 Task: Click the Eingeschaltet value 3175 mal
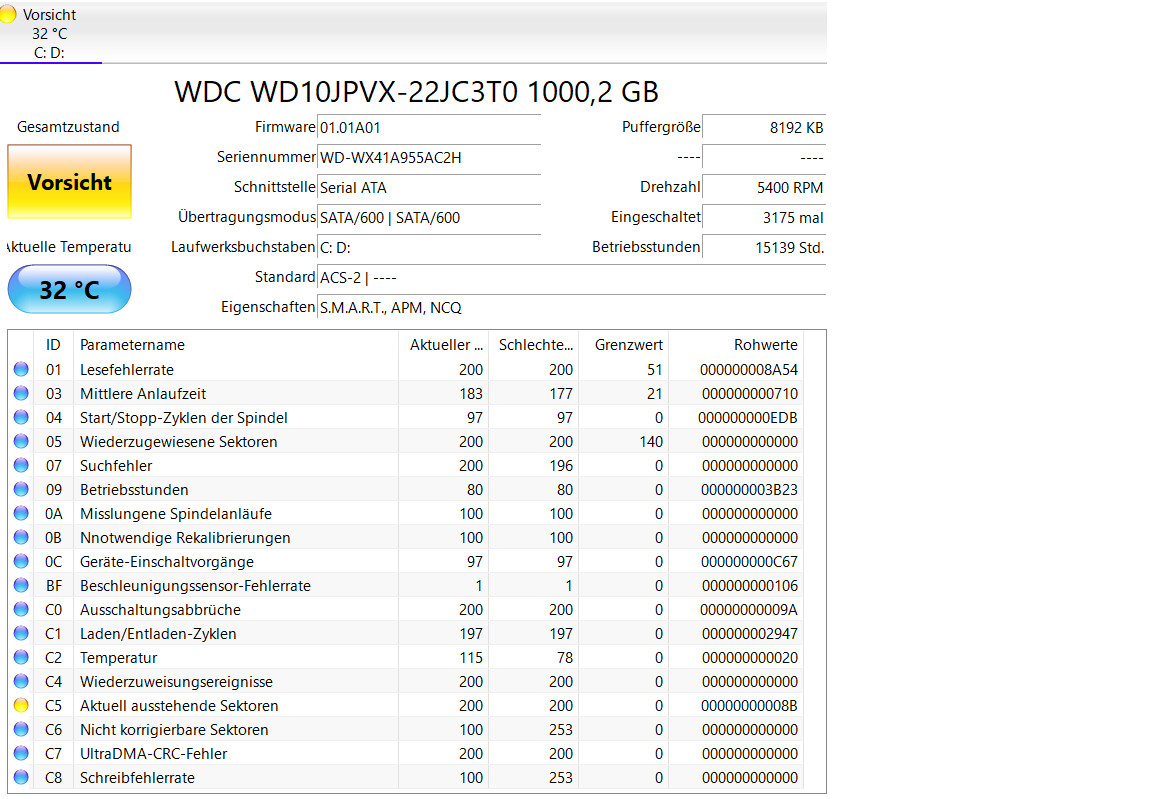tap(764, 218)
